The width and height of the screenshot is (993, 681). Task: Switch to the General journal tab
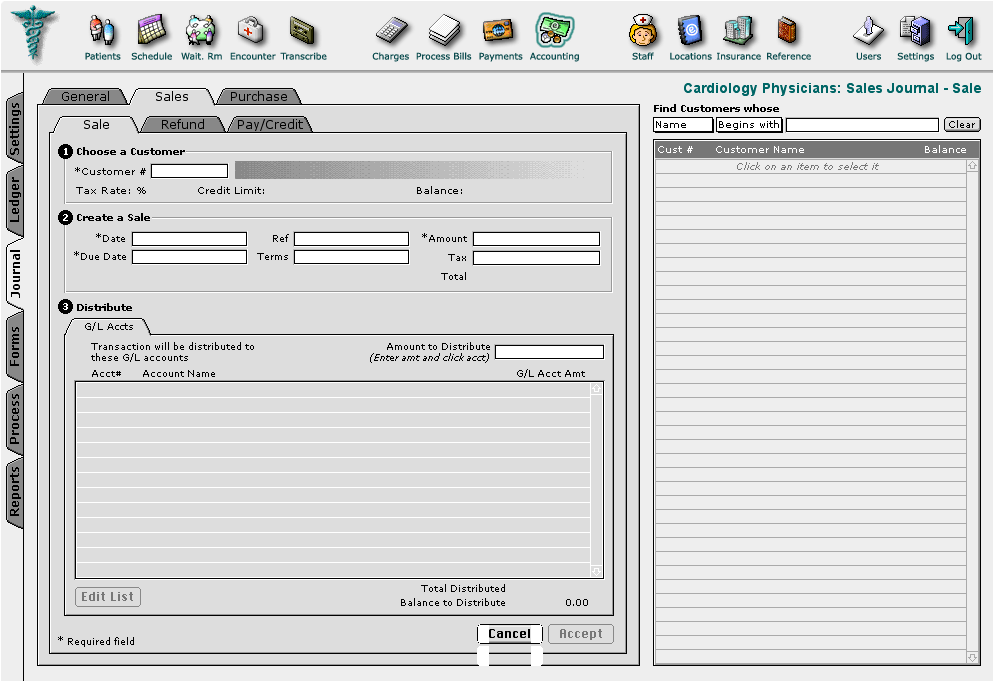click(x=85, y=96)
